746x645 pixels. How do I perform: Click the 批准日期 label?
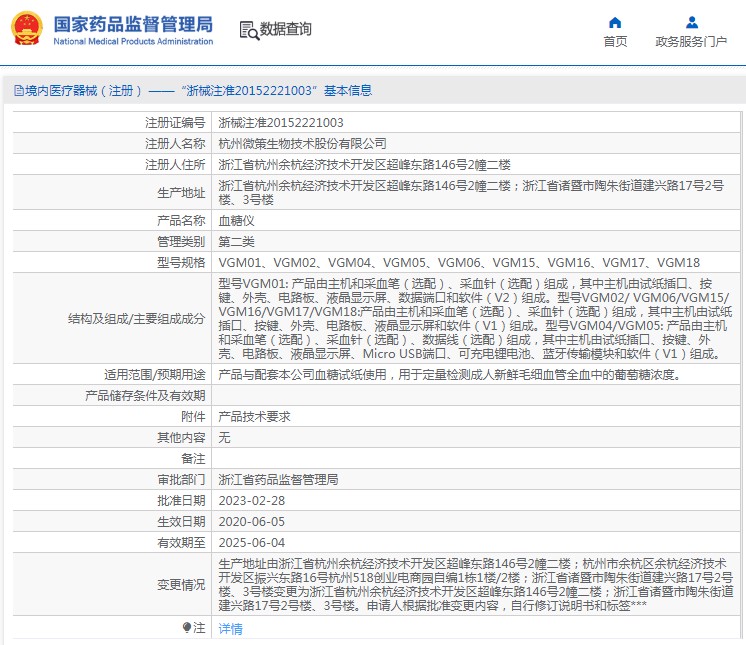181,501
